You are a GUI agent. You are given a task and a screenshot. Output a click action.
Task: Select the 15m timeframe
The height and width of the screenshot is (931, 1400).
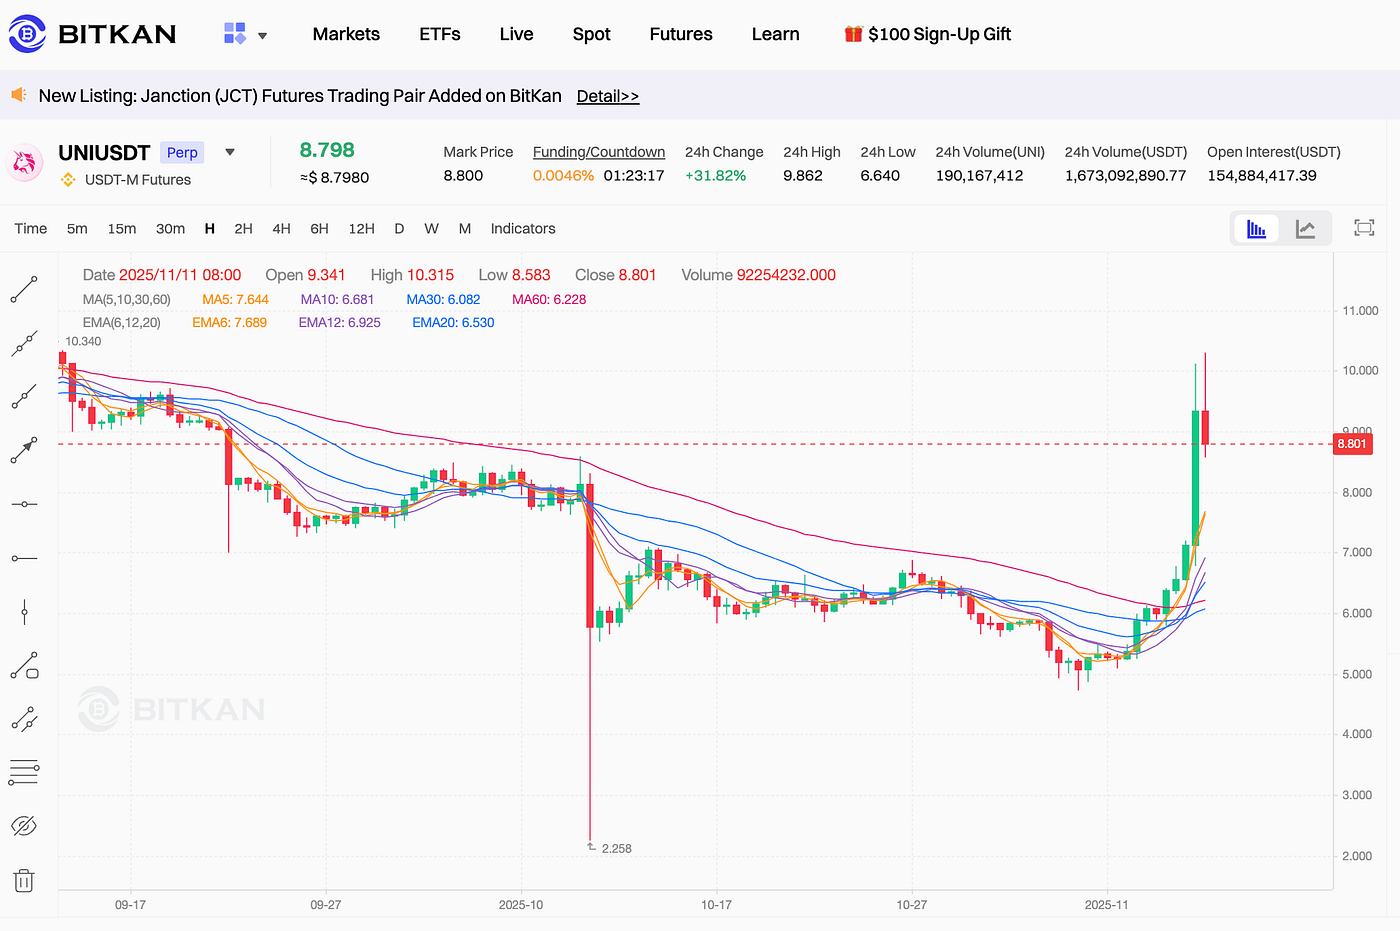coord(122,229)
